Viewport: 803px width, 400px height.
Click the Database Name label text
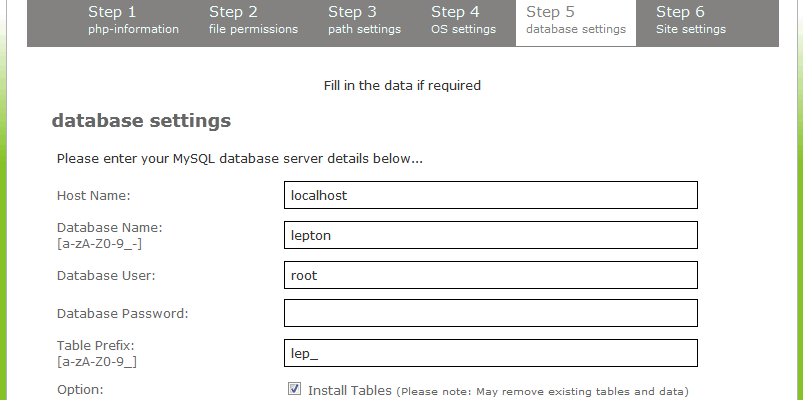tap(110, 227)
